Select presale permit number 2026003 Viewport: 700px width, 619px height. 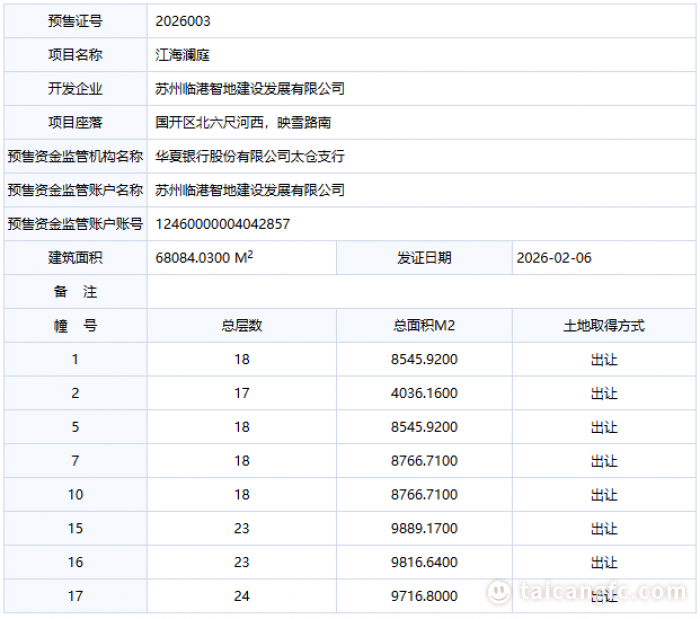click(183, 21)
